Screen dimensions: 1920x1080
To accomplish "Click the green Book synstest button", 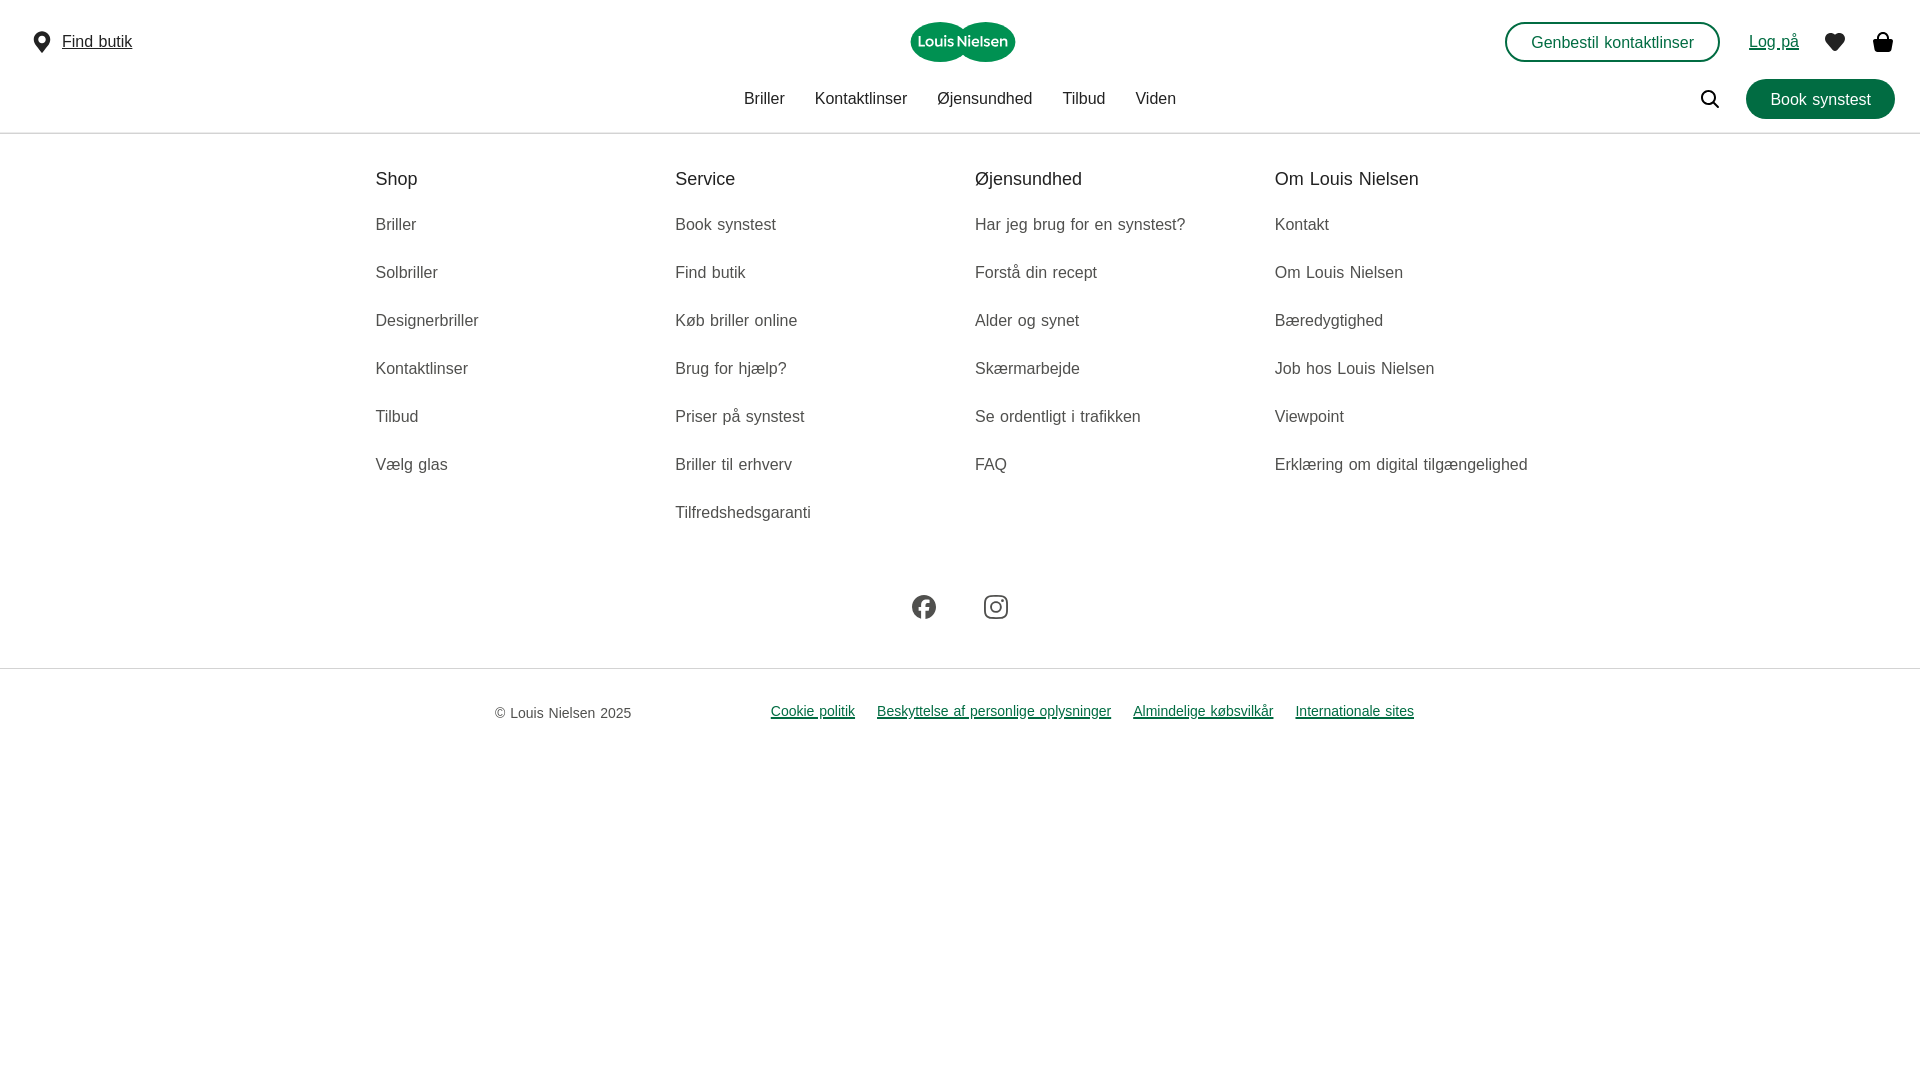I will point(1820,99).
